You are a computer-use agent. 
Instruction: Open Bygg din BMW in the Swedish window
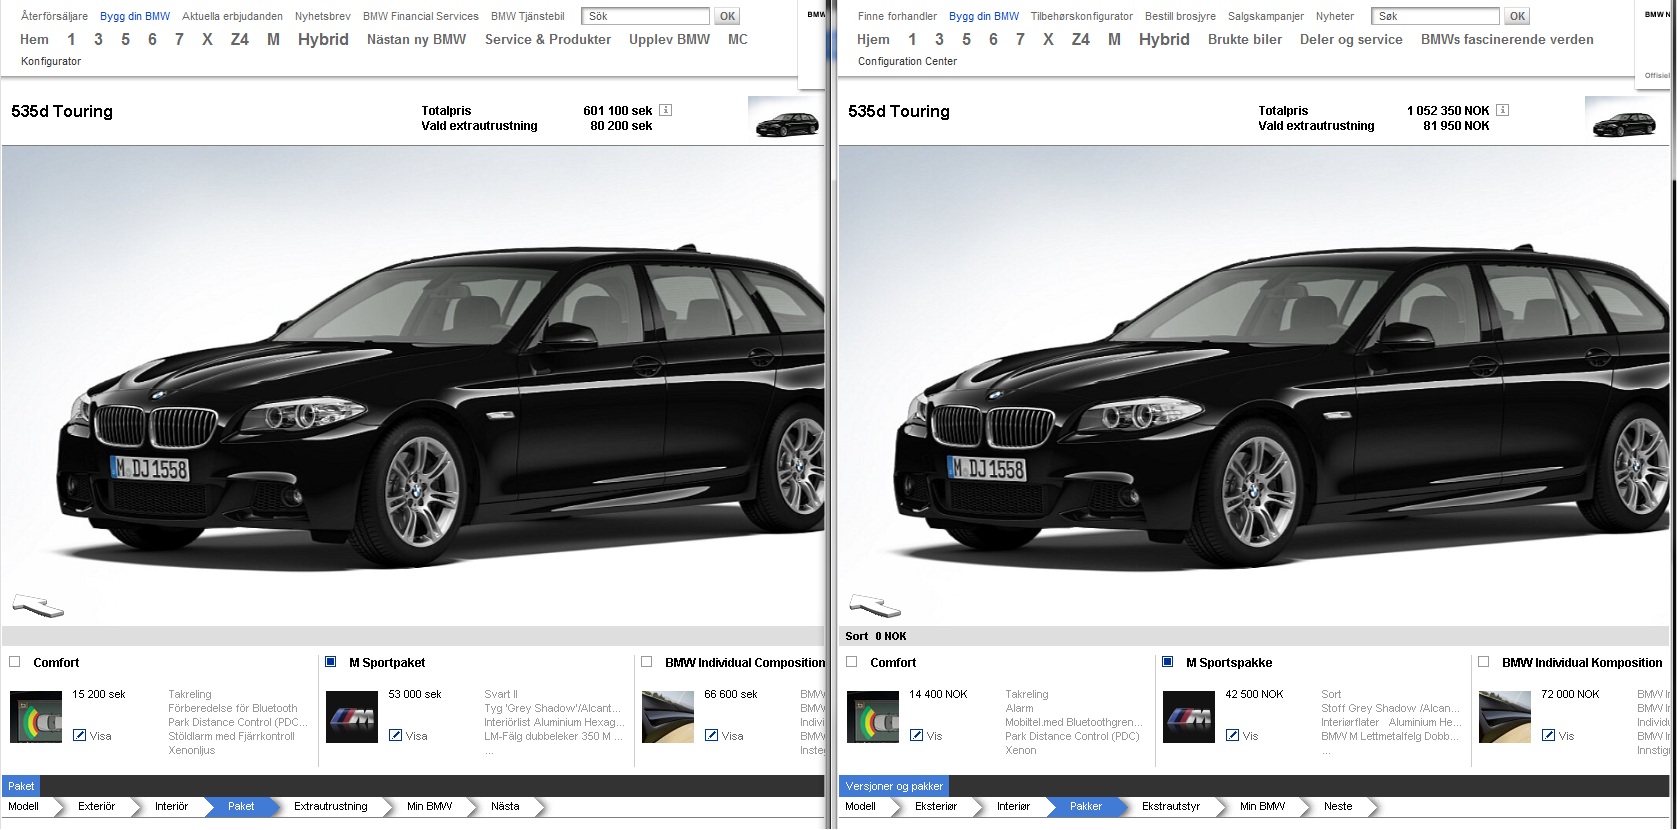(x=135, y=16)
